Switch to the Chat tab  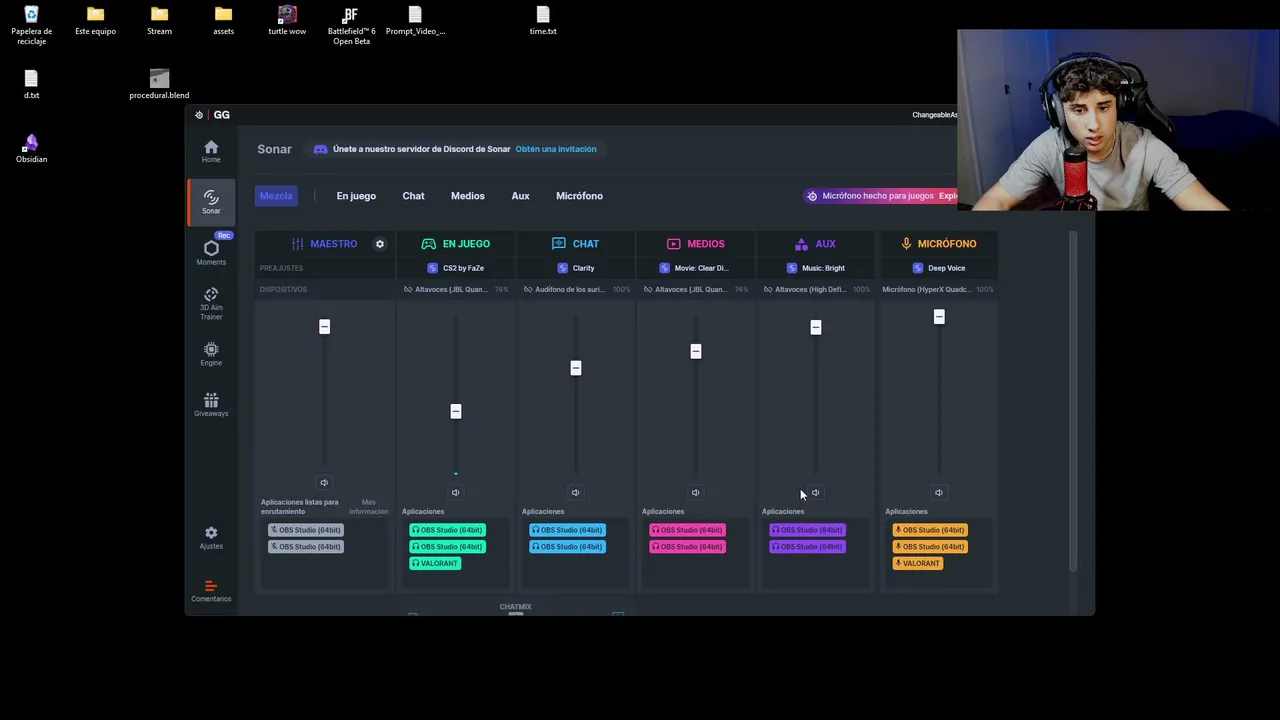coord(413,196)
